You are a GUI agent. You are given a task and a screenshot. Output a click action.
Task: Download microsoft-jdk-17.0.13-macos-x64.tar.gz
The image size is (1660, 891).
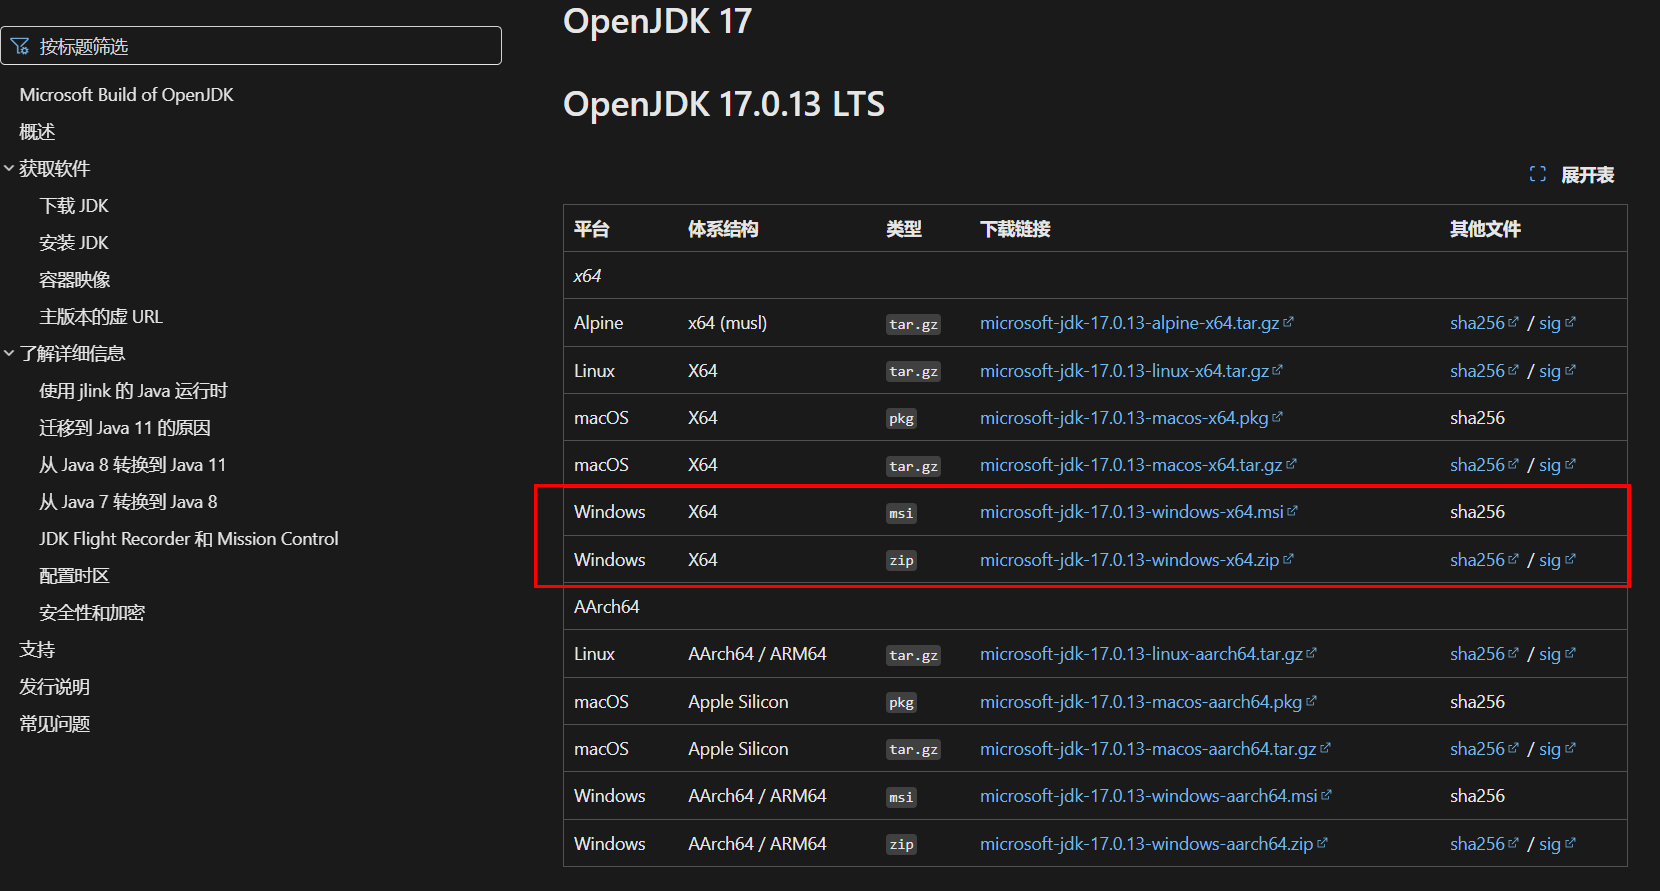pos(1138,464)
